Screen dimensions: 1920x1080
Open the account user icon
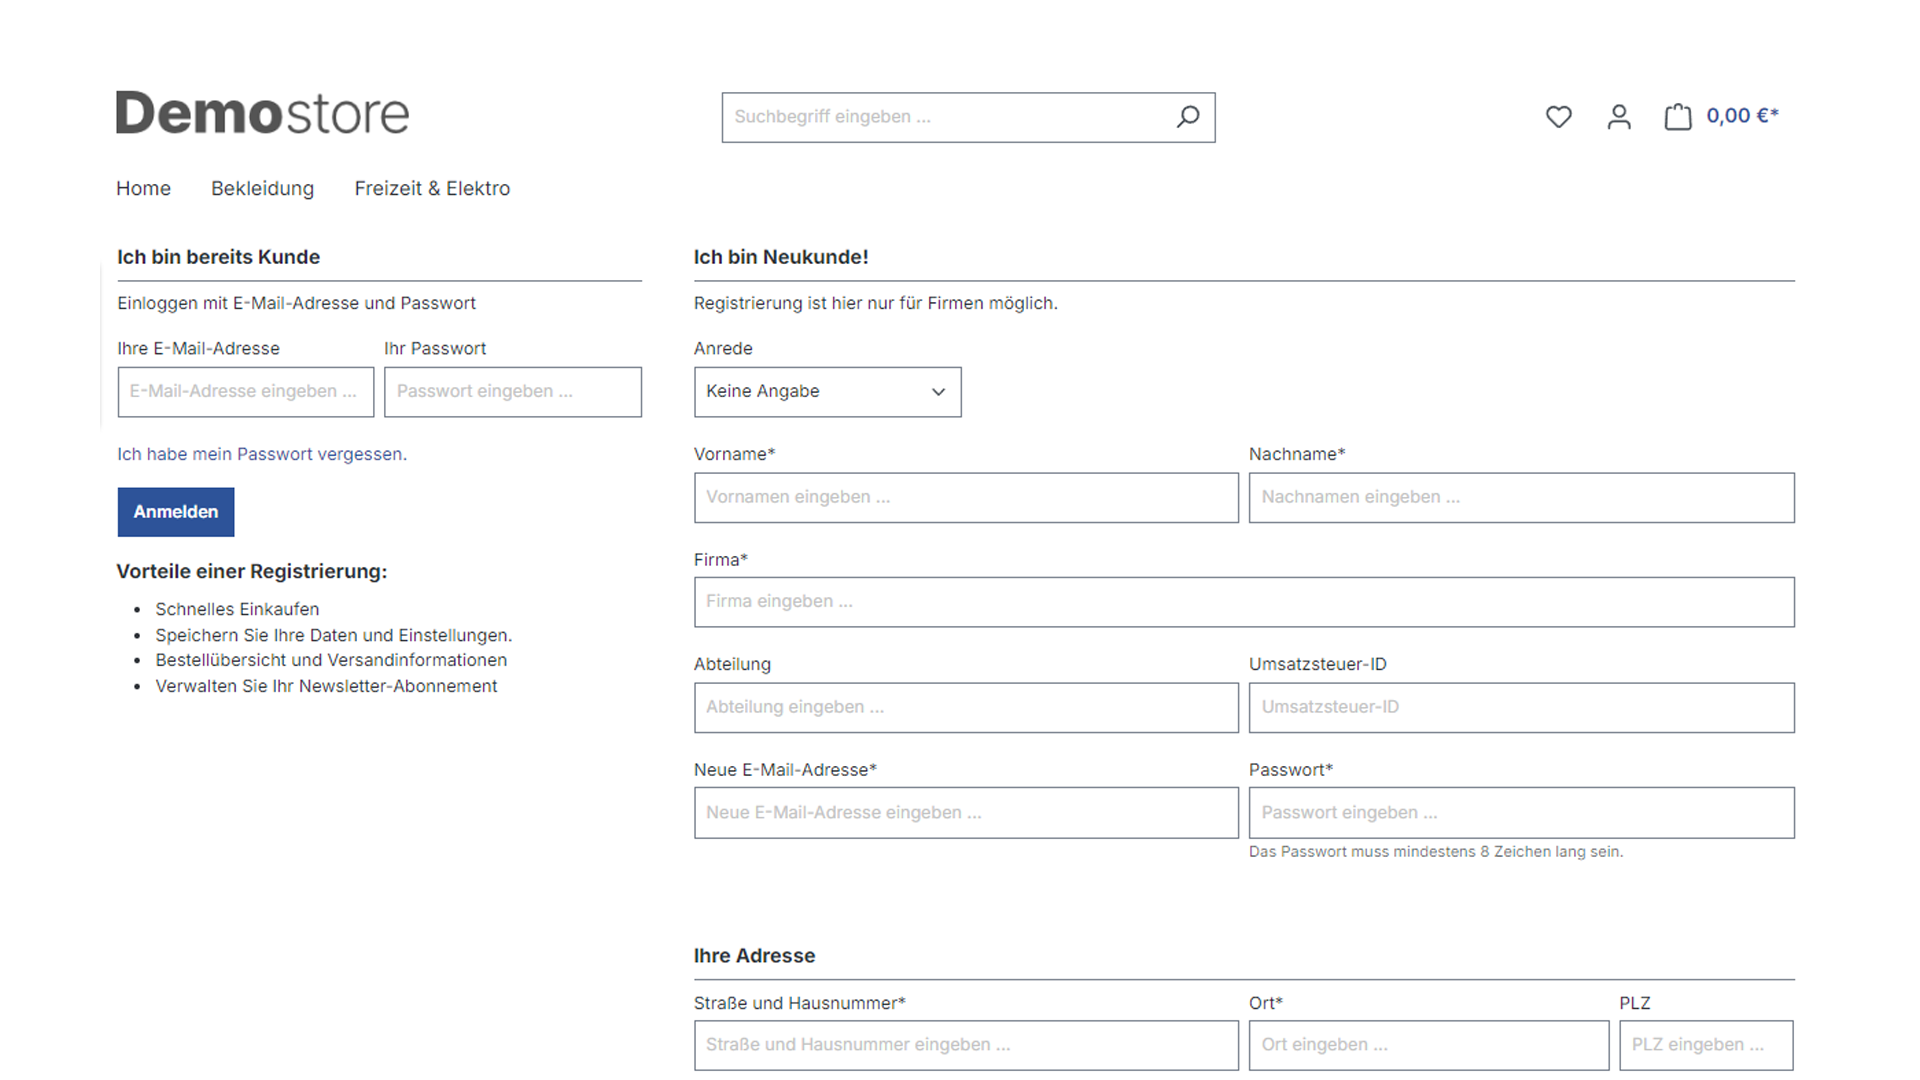coord(1619,117)
